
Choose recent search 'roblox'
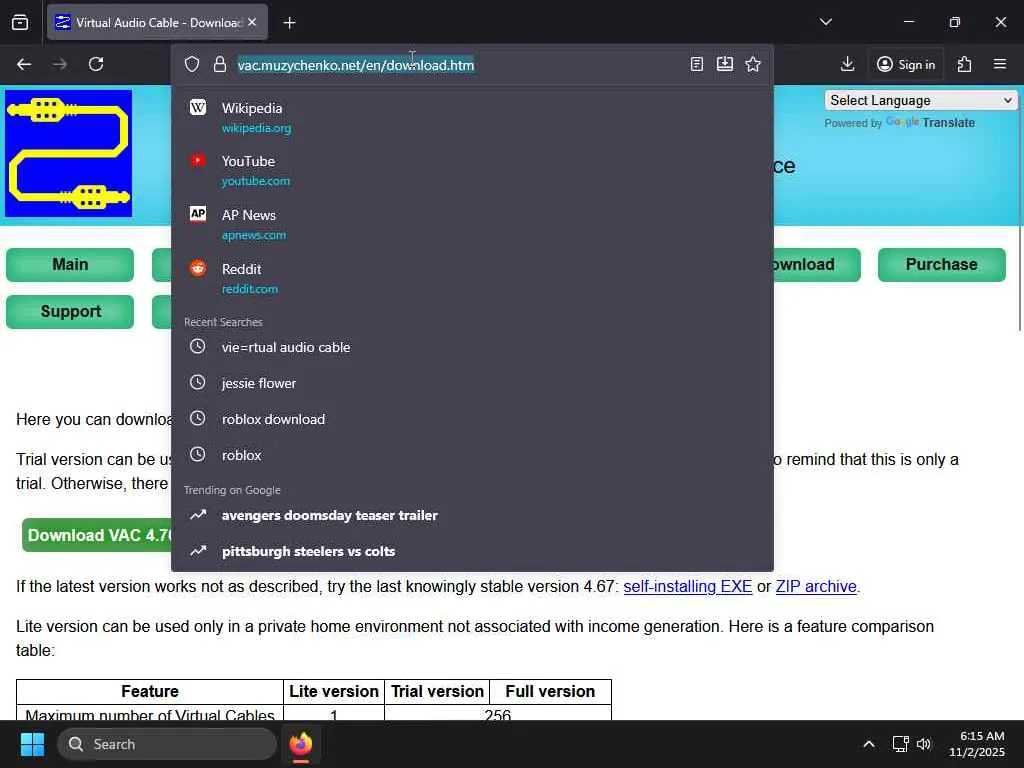tap(472, 455)
